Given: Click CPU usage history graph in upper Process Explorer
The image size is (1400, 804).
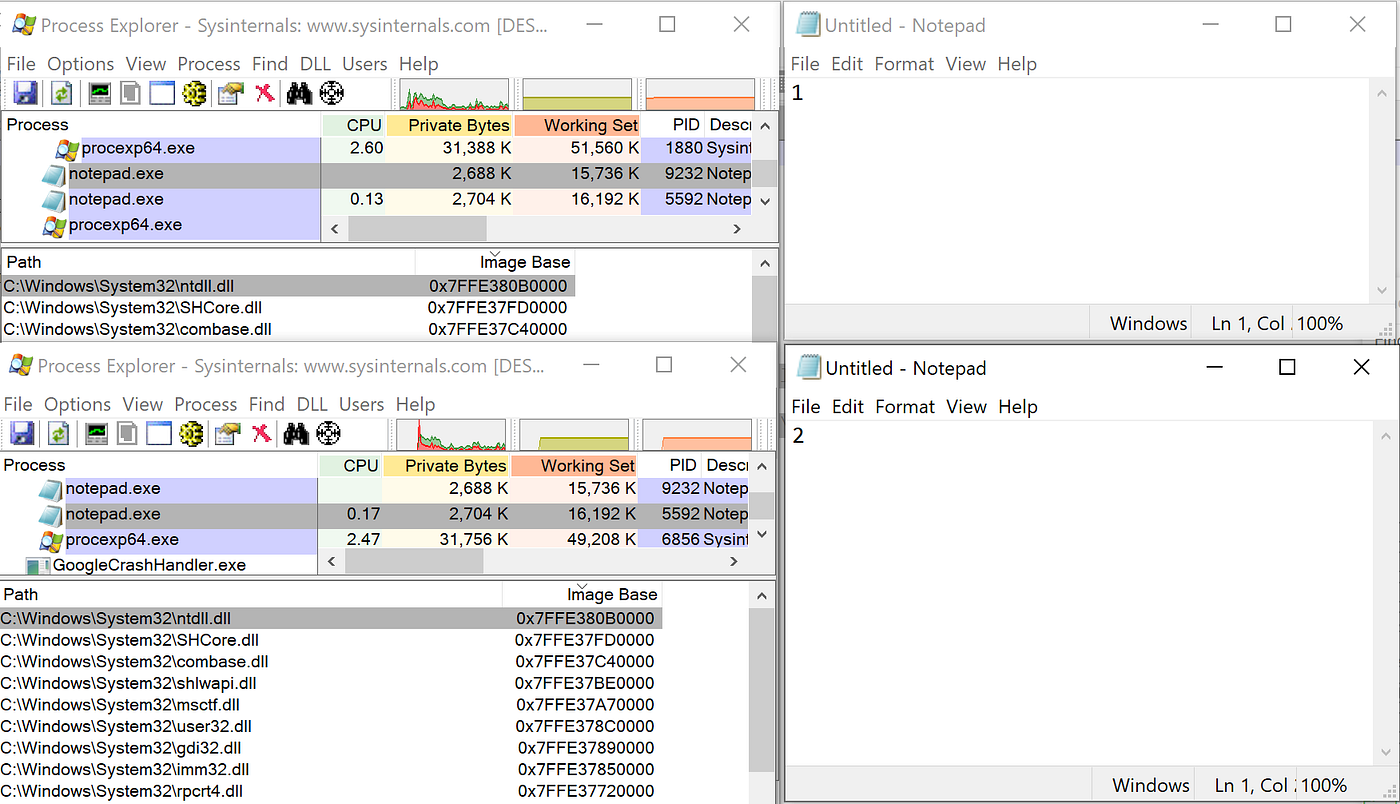Looking at the screenshot, I should tap(455, 94).
